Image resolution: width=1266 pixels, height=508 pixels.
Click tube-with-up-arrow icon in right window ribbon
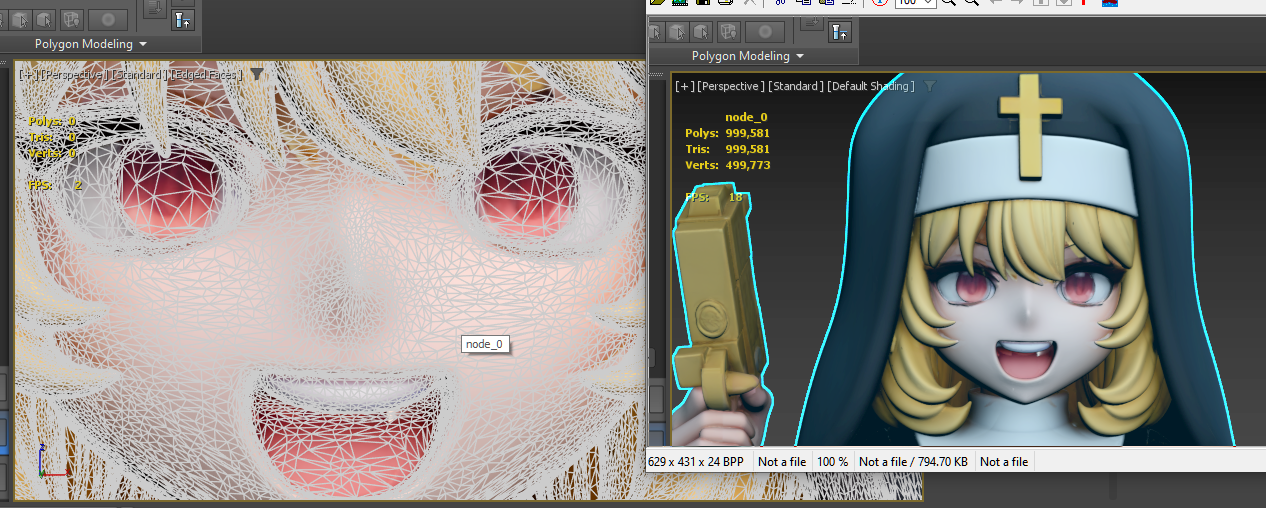point(840,31)
